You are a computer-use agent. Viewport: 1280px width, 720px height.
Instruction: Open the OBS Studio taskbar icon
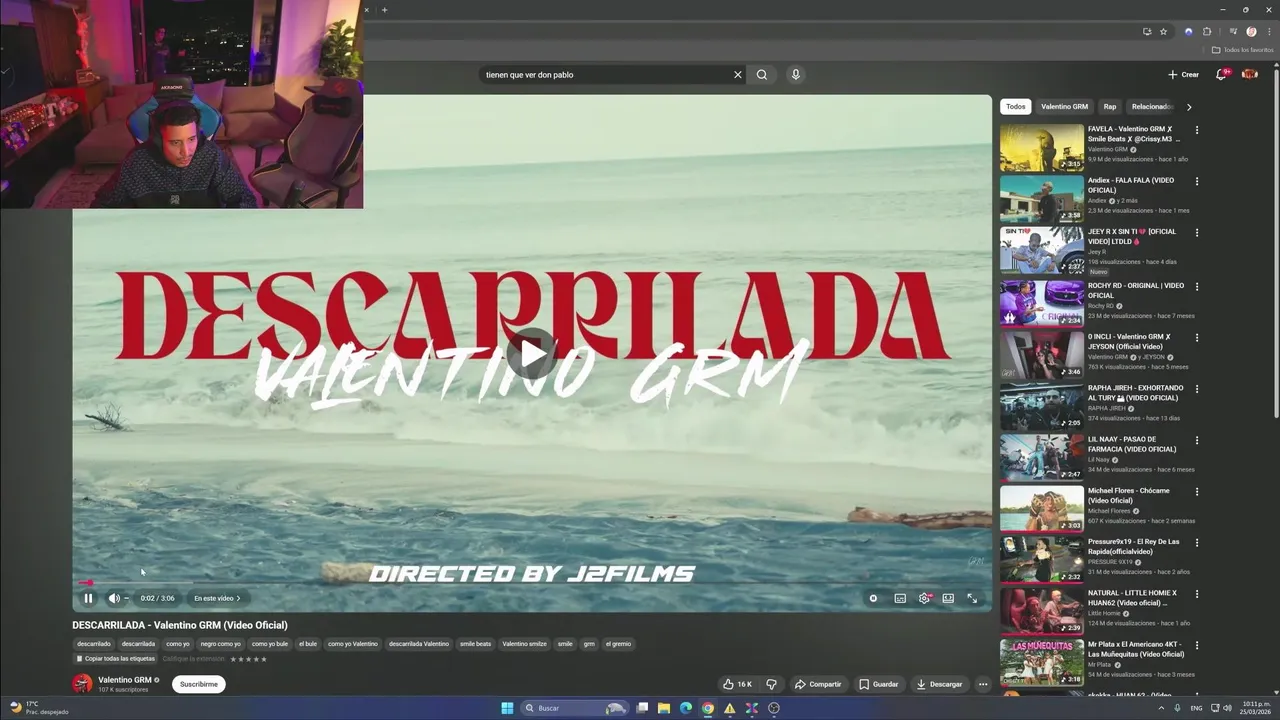point(773,708)
